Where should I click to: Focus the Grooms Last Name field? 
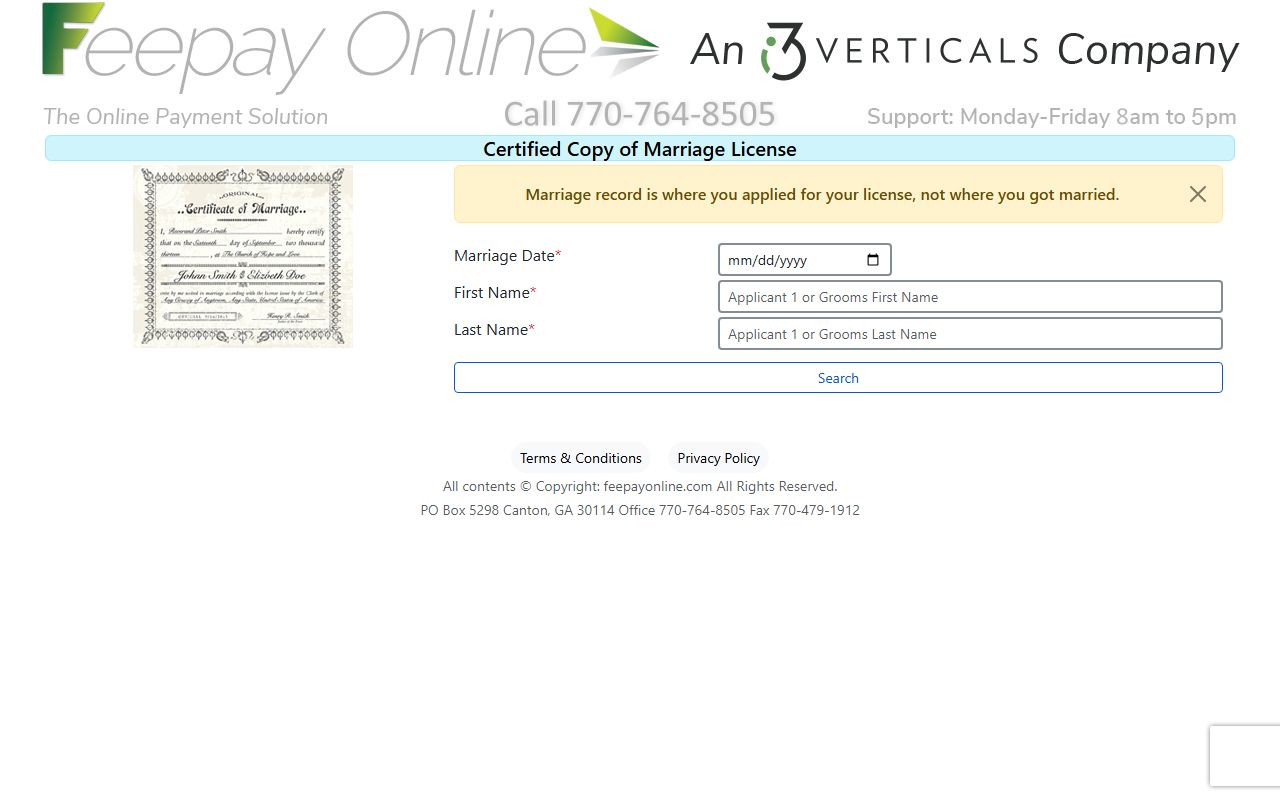point(970,334)
